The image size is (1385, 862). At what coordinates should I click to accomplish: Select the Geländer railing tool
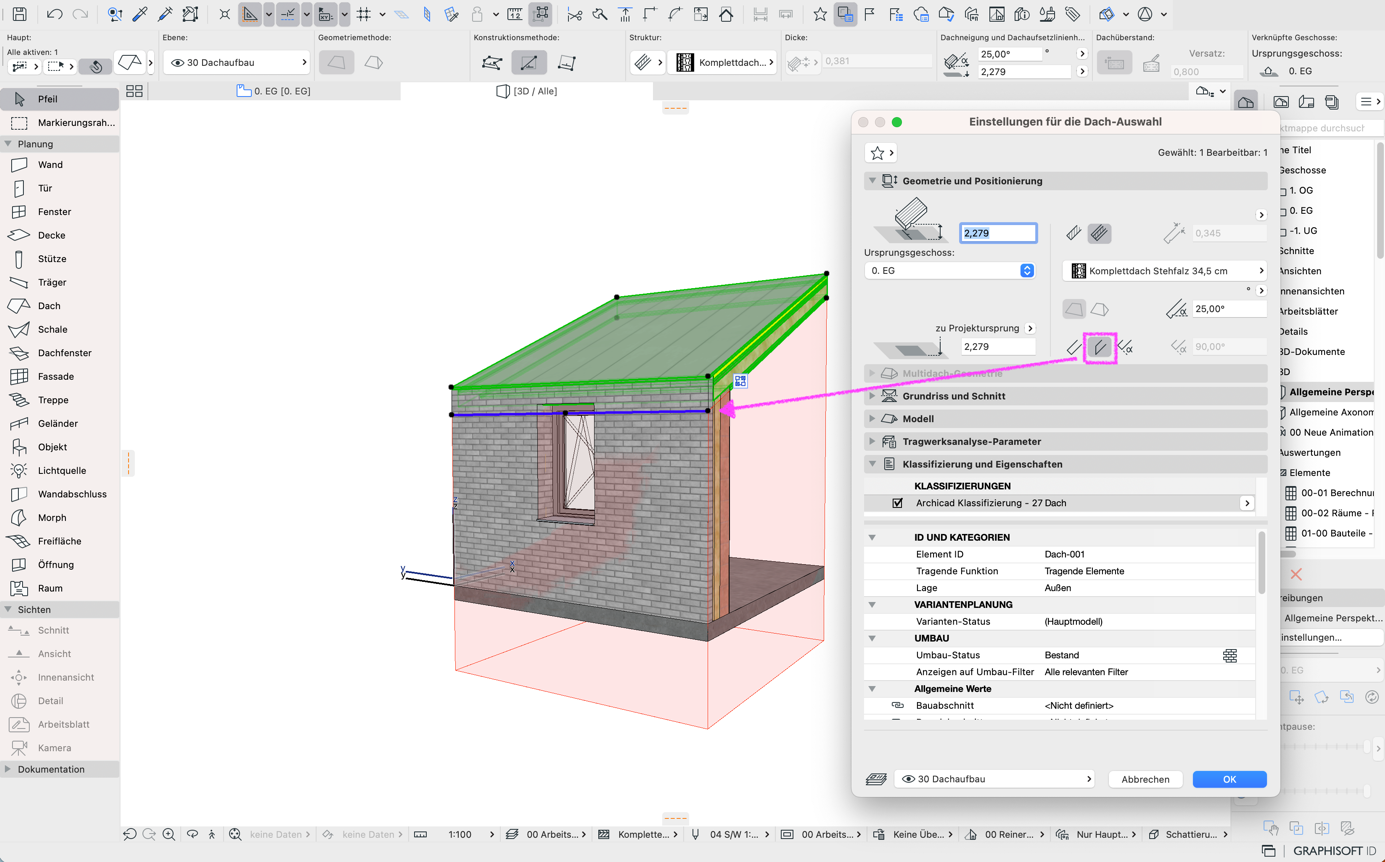(60, 423)
